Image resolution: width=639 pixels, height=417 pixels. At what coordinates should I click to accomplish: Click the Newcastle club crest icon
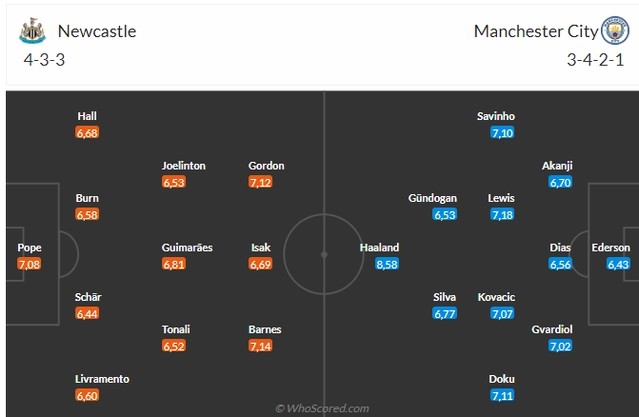pos(32,31)
